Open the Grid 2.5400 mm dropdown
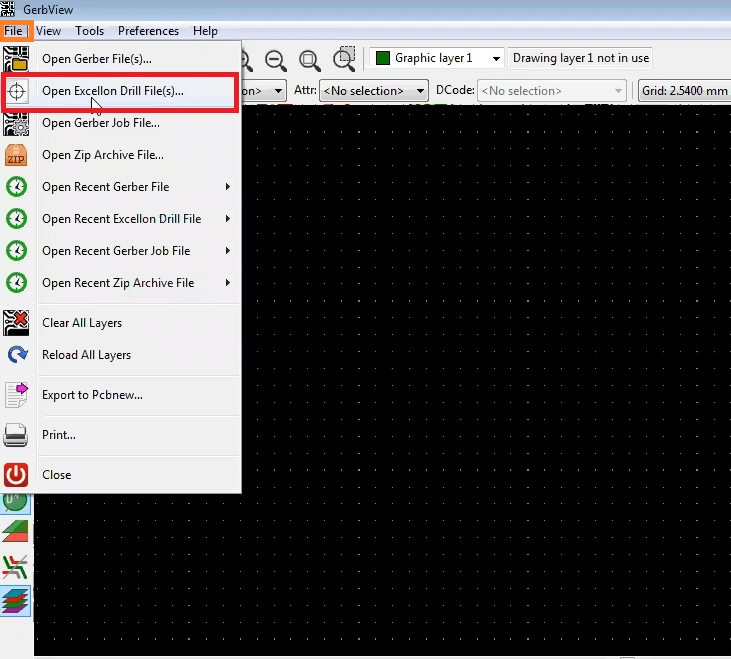 click(684, 91)
